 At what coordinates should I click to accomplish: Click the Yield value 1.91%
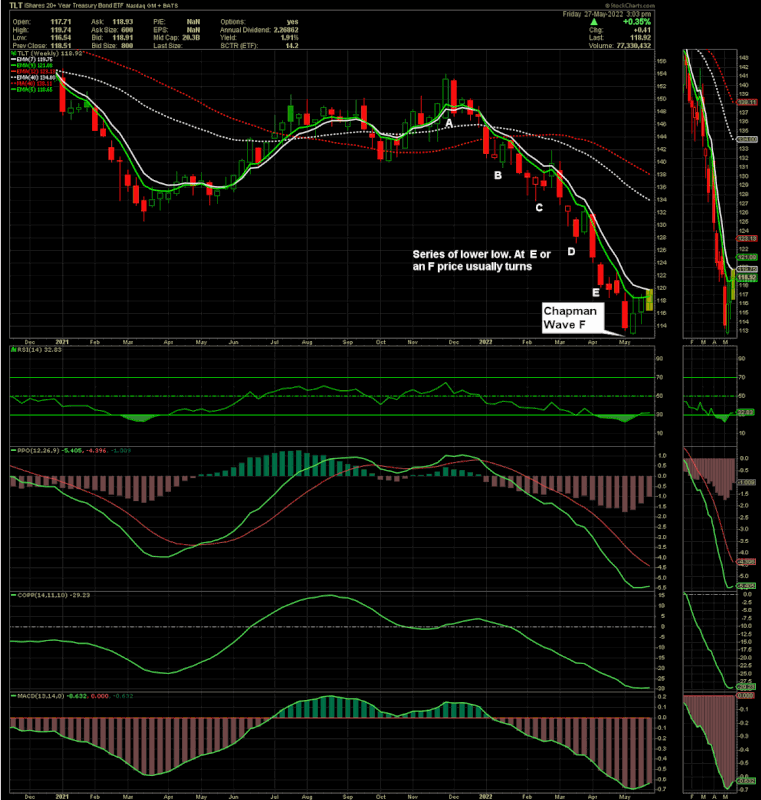289,38
